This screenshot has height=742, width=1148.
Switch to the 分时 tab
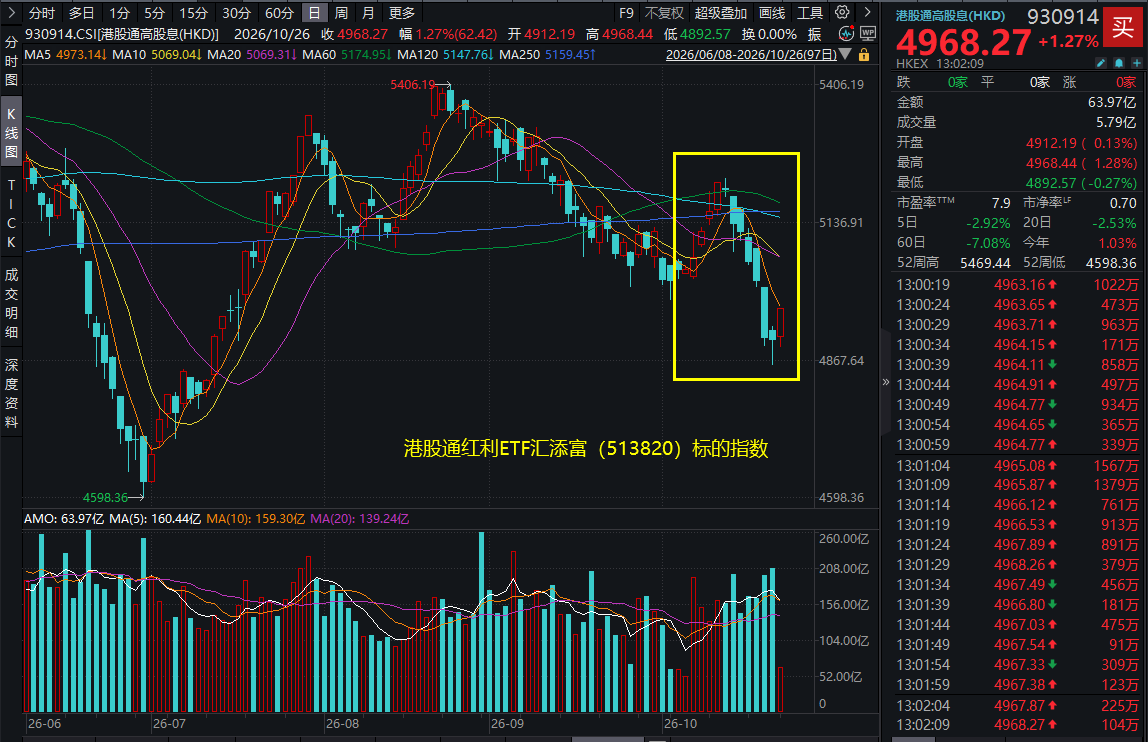[42, 12]
